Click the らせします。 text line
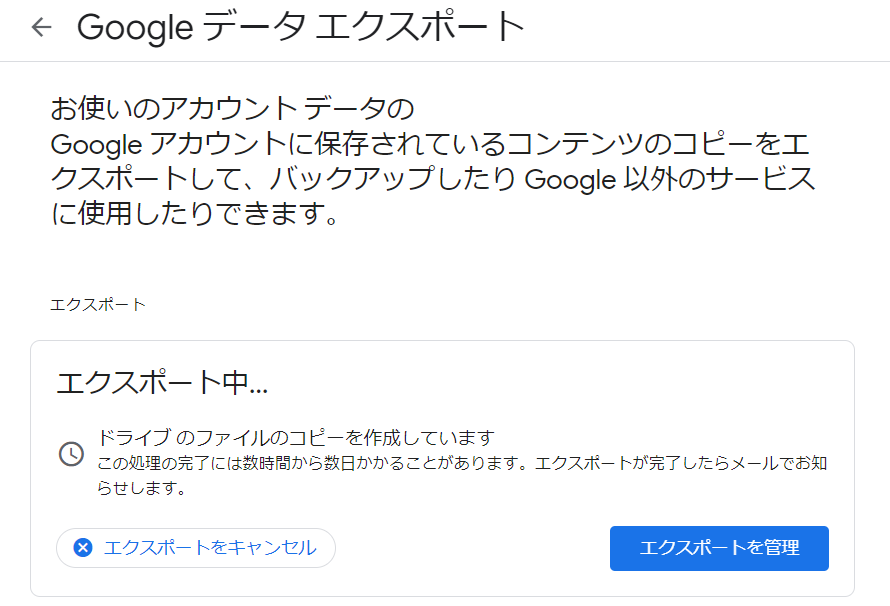 coord(142,490)
